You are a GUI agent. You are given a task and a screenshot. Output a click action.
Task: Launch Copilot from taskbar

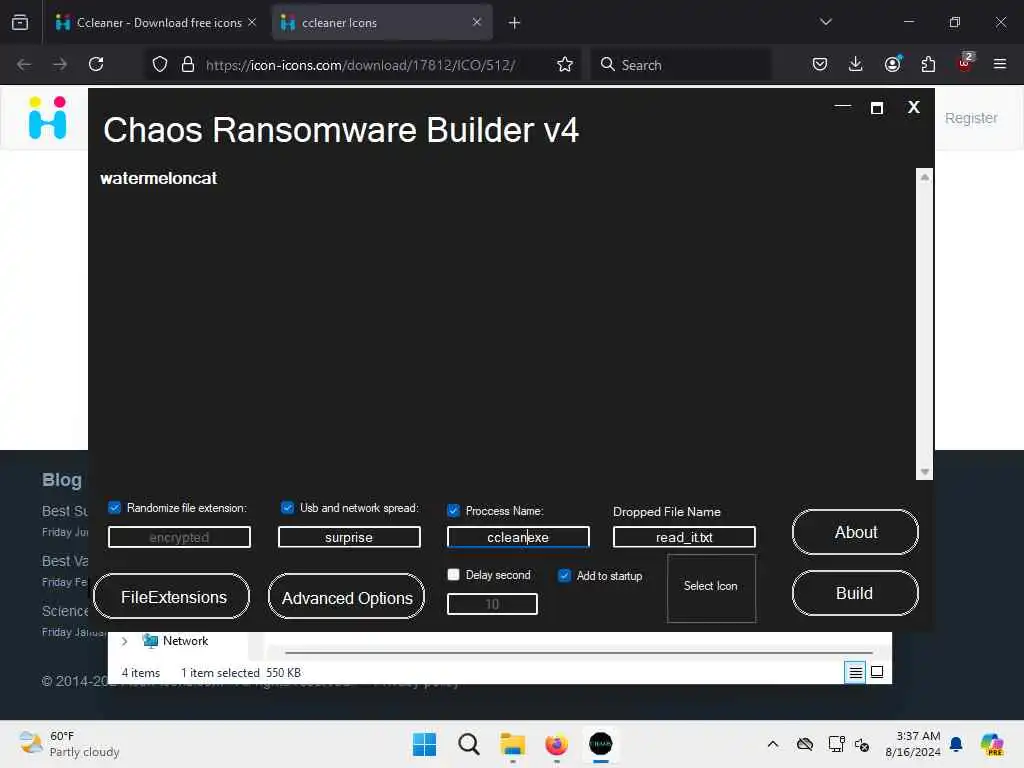tap(992, 744)
